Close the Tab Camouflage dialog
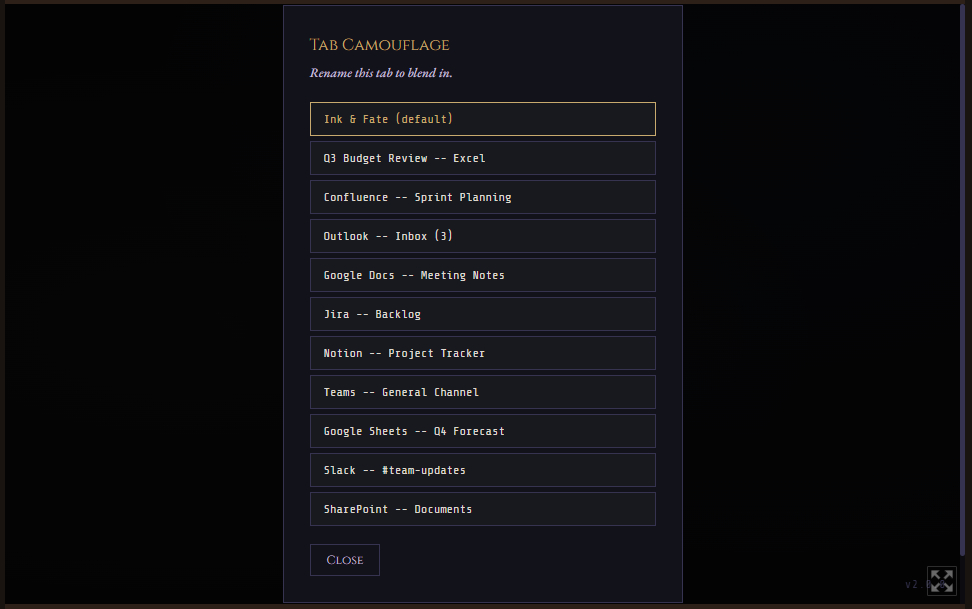The height and width of the screenshot is (609, 972). coord(345,560)
